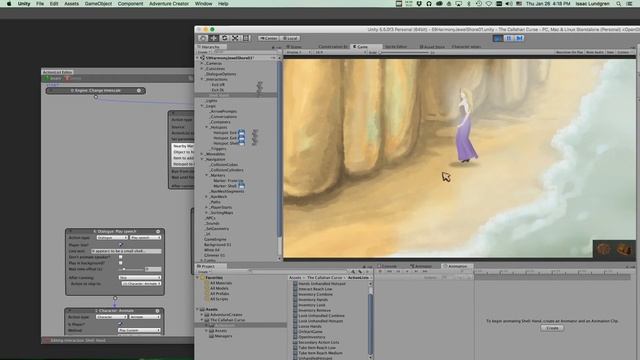Select the OpenInventory asset
640x360 pixels.
(312, 337)
